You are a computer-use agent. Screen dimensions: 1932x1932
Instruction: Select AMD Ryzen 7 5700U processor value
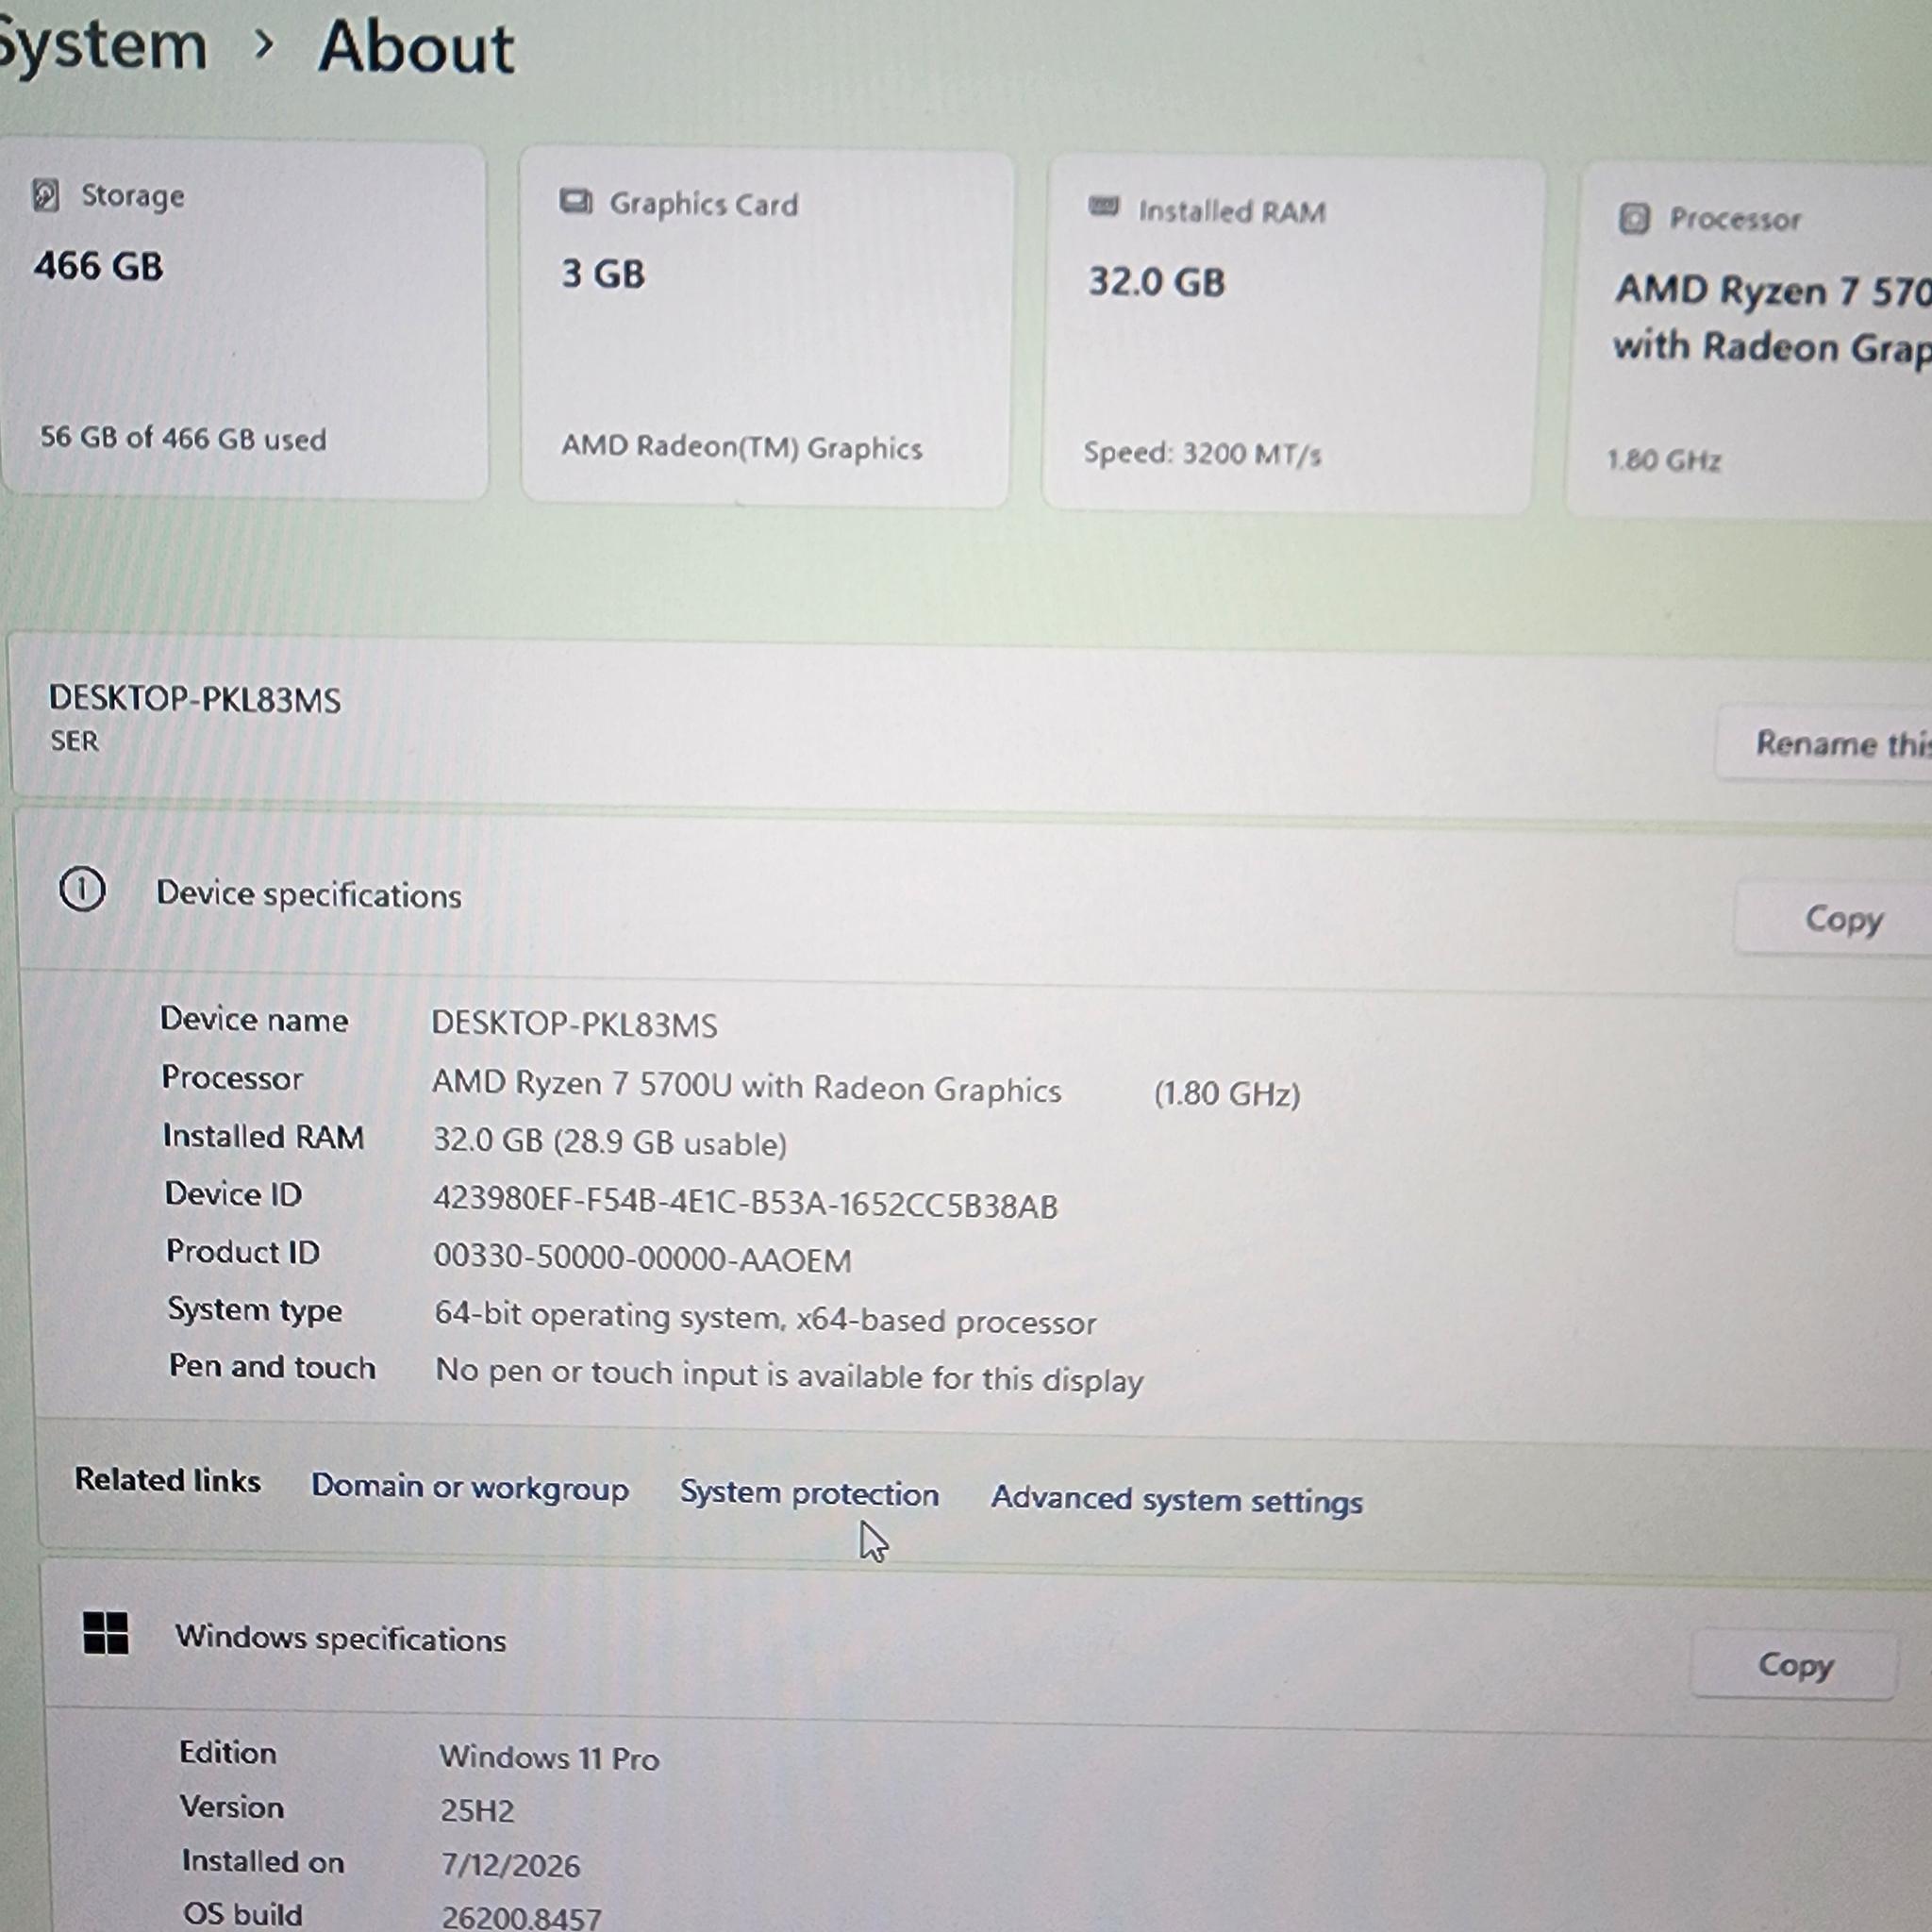pos(747,1087)
